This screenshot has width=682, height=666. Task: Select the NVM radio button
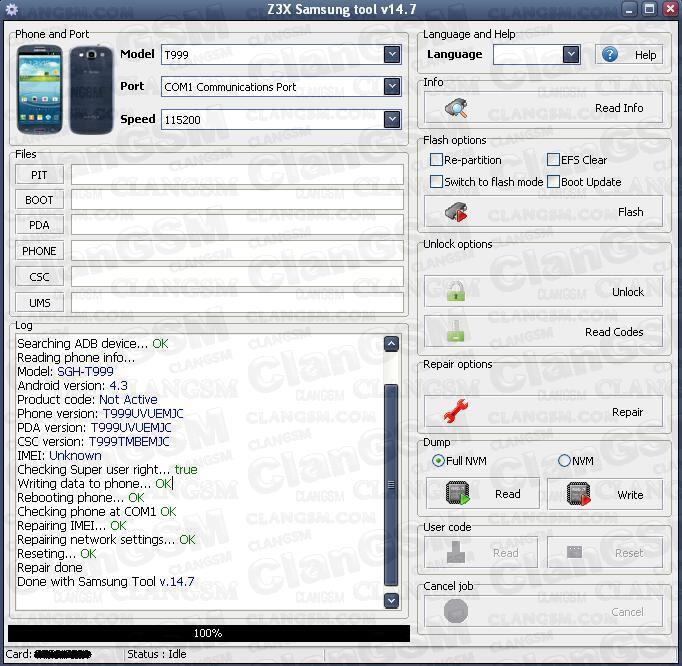(x=564, y=460)
